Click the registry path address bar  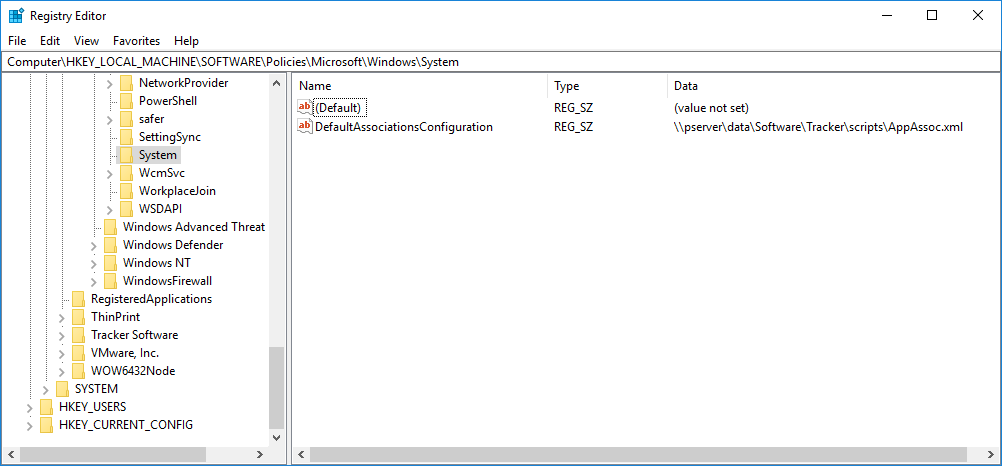click(x=500, y=62)
